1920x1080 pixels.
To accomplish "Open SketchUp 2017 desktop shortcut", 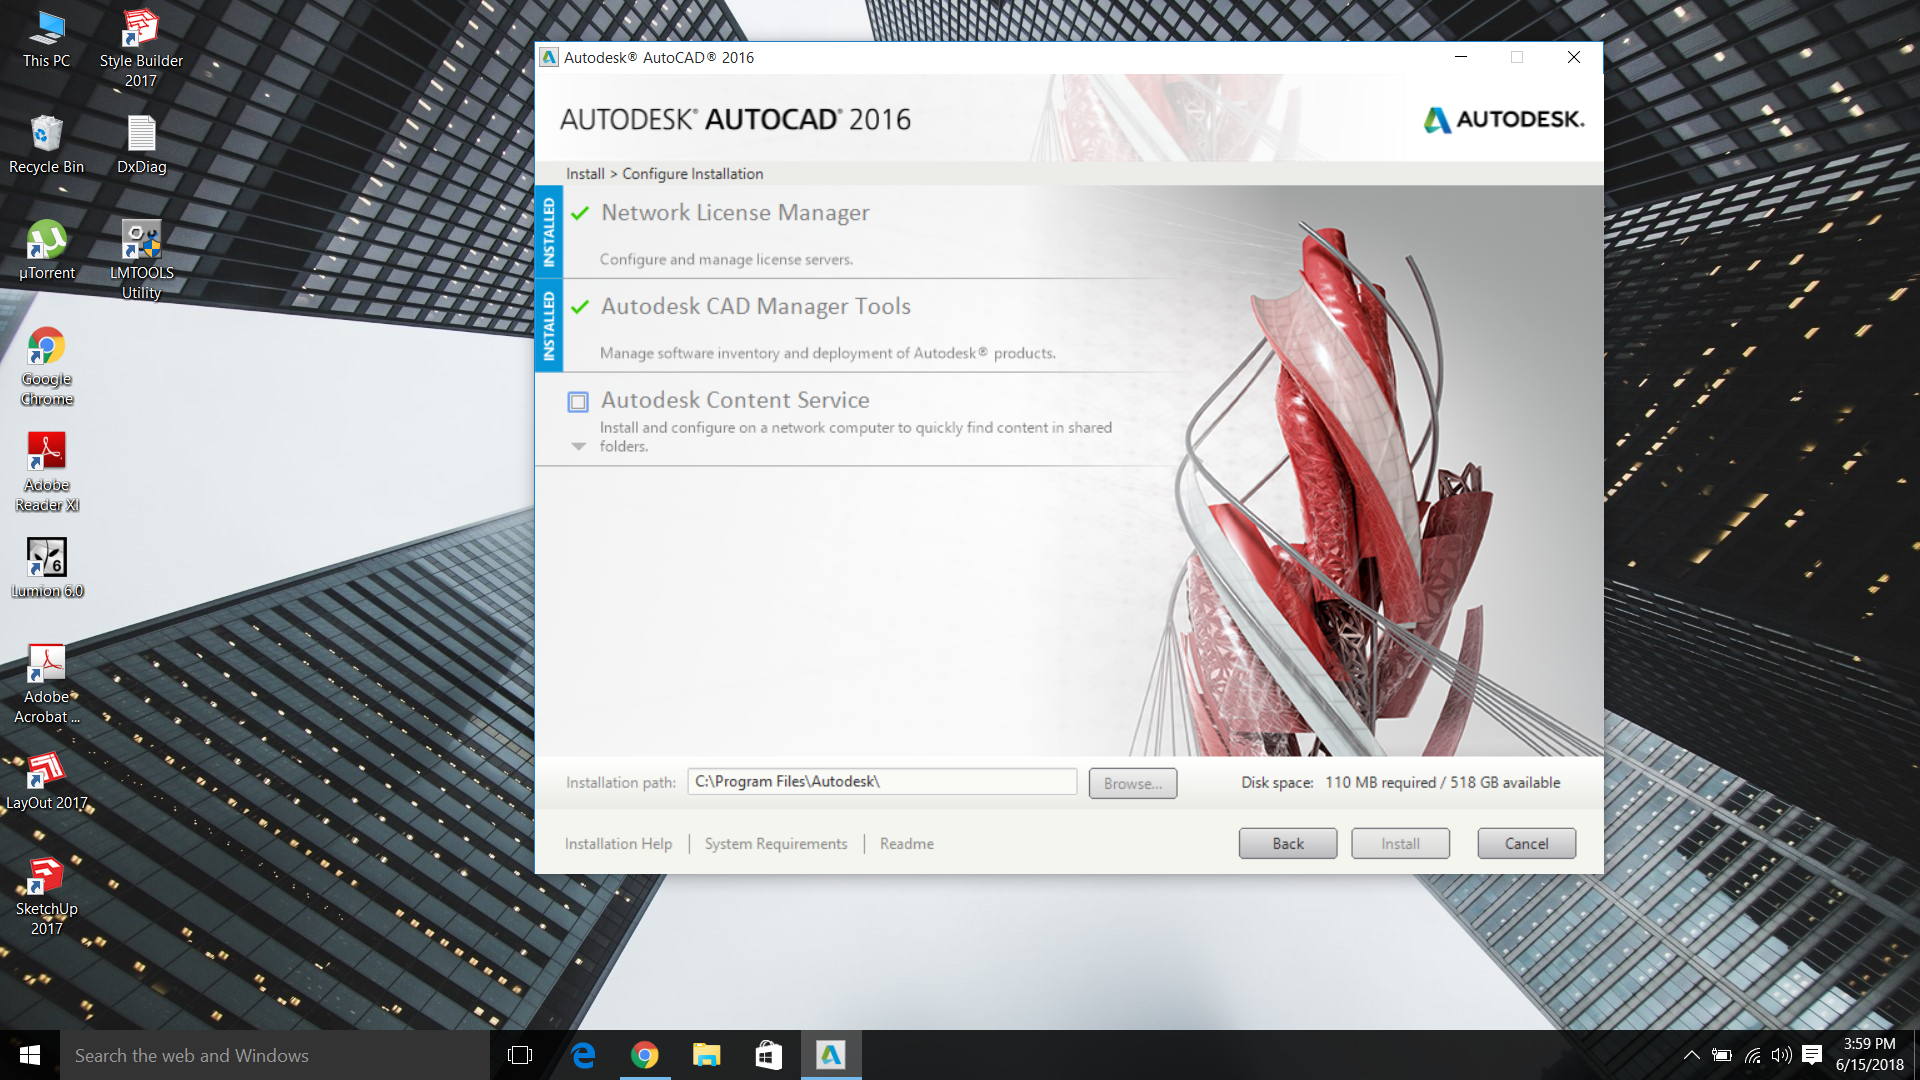I will 46,896.
